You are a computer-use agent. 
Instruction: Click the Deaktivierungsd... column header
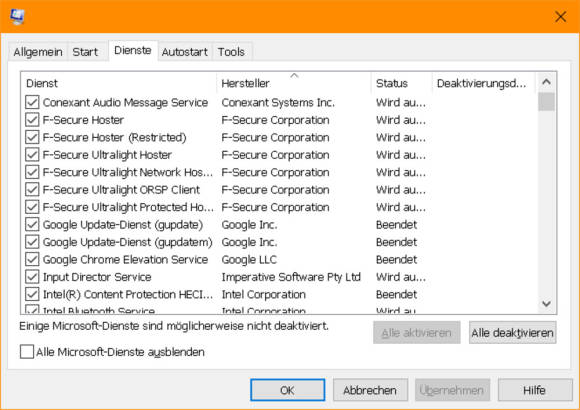[x=483, y=83]
